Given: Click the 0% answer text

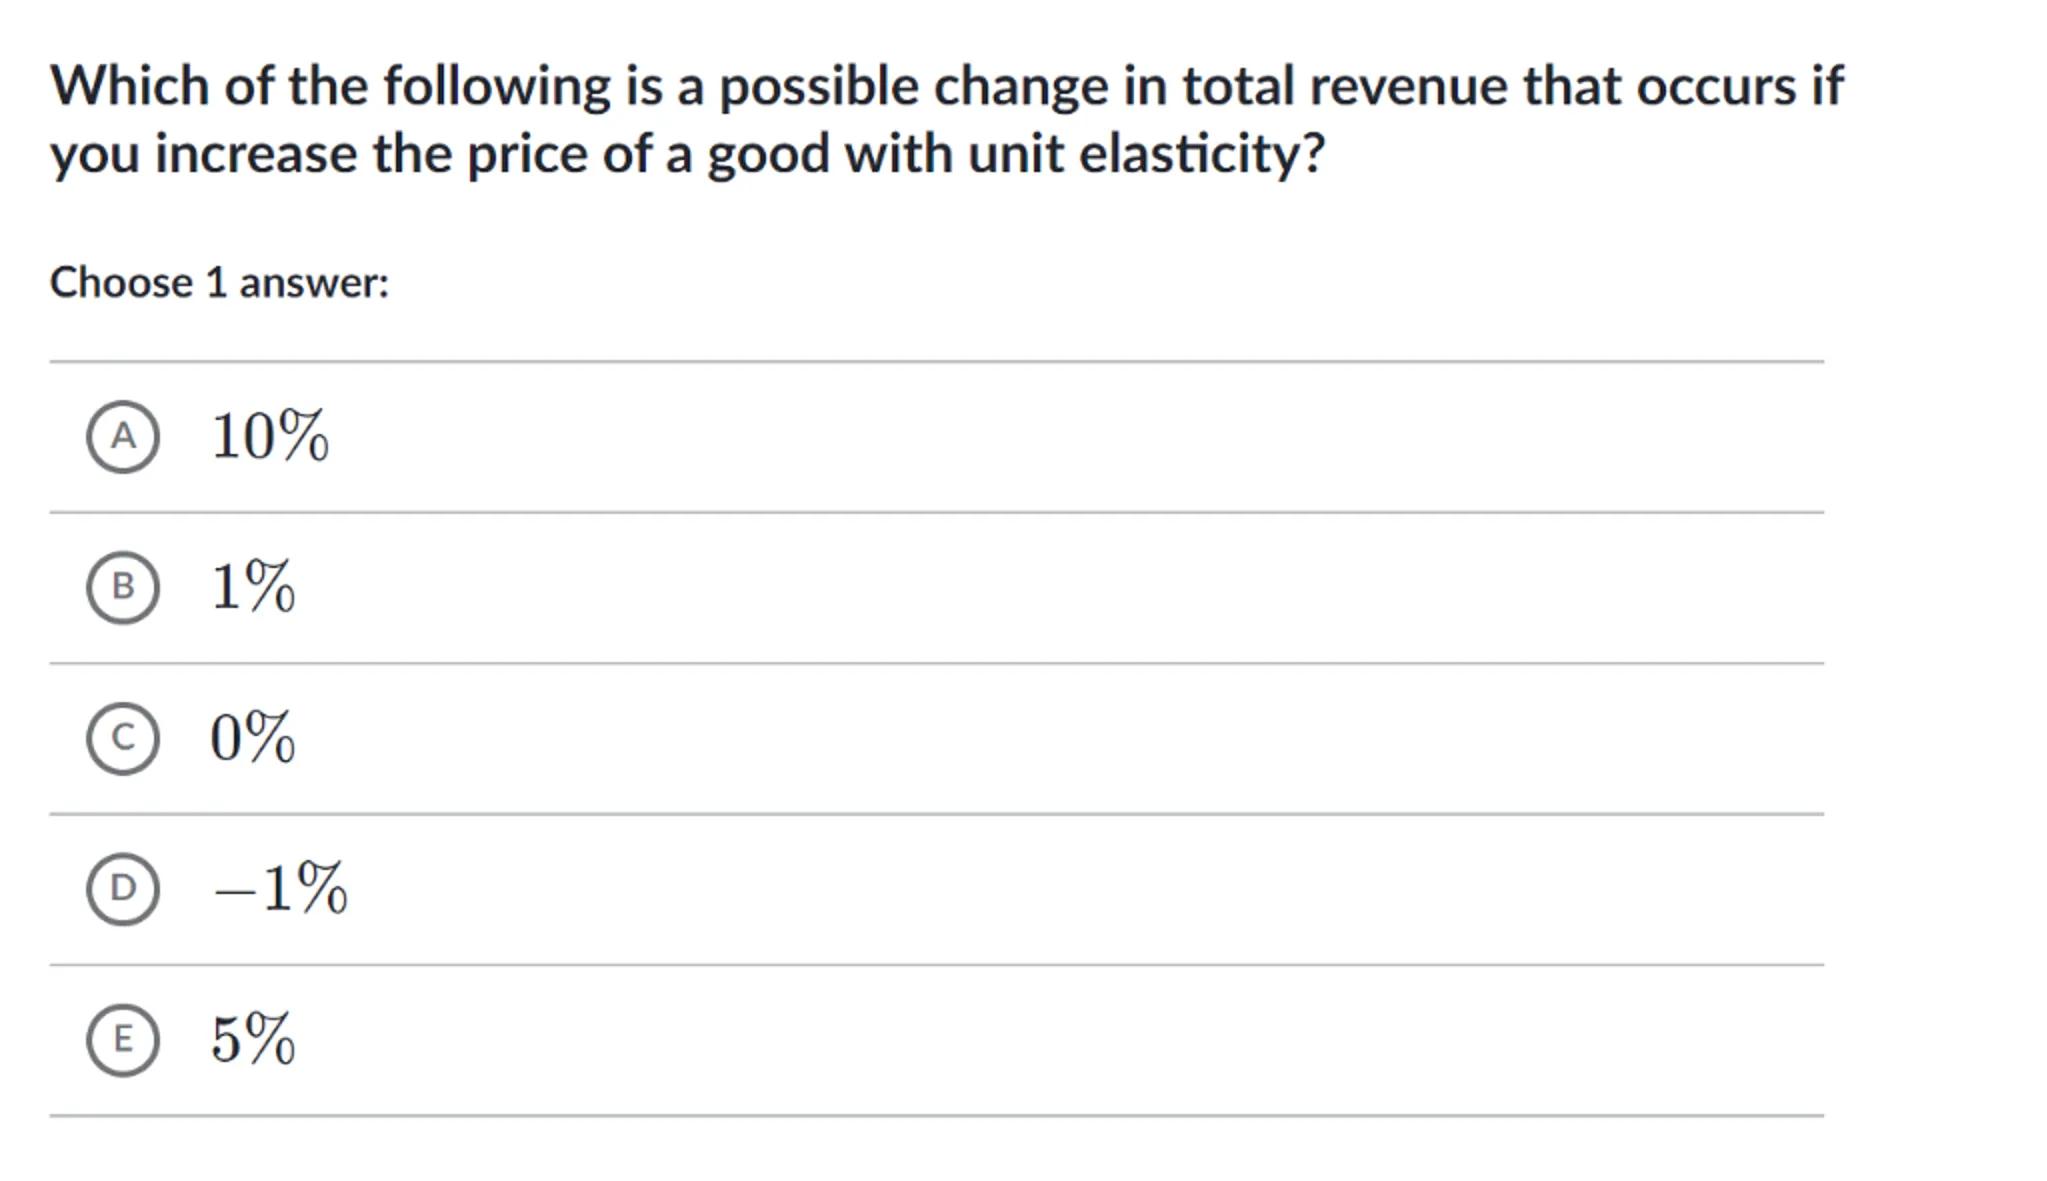Looking at the screenshot, I should 253,738.
